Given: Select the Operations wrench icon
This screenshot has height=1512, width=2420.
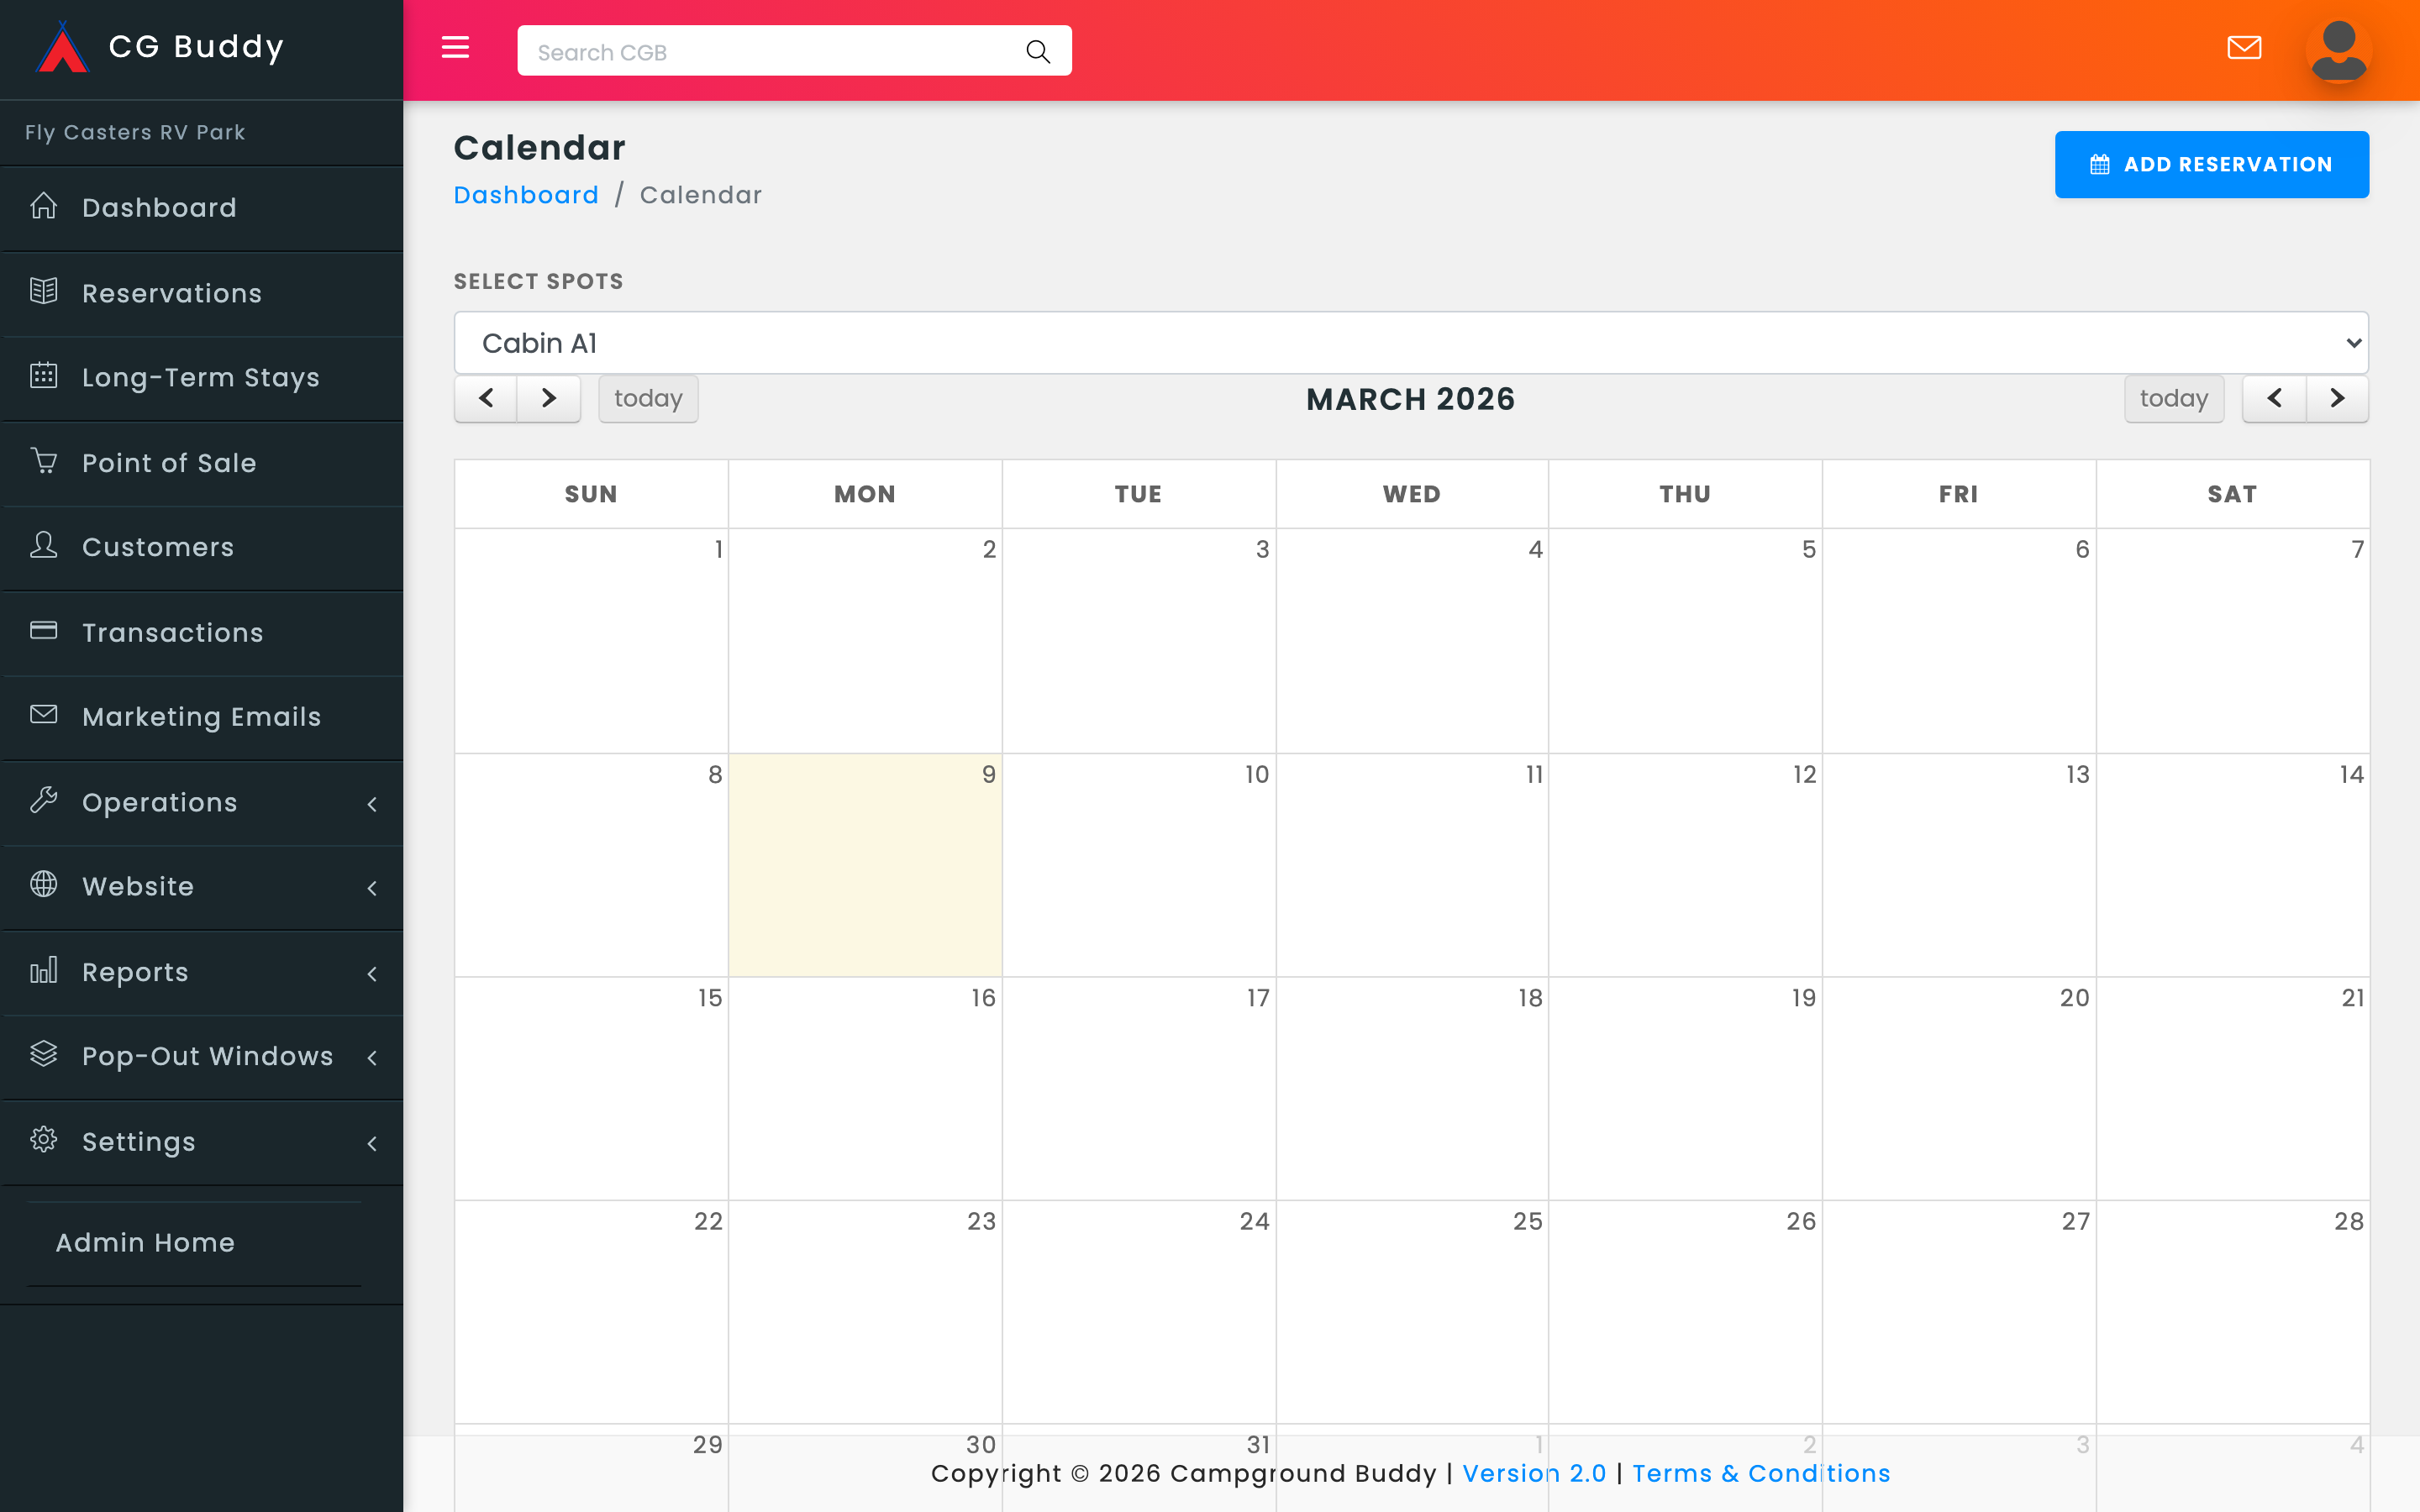Looking at the screenshot, I should 44,800.
